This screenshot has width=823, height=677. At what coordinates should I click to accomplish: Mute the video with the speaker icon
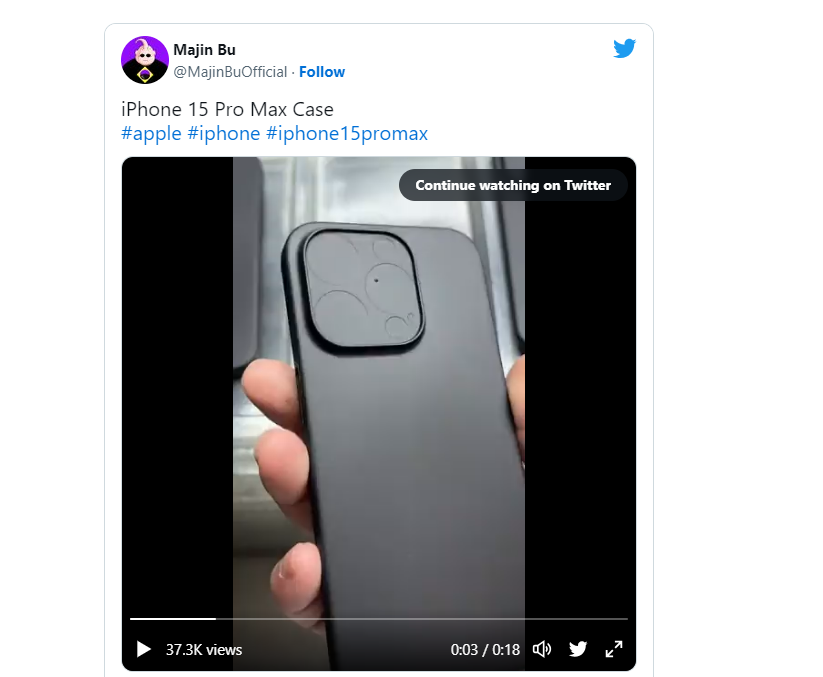click(x=542, y=649)
